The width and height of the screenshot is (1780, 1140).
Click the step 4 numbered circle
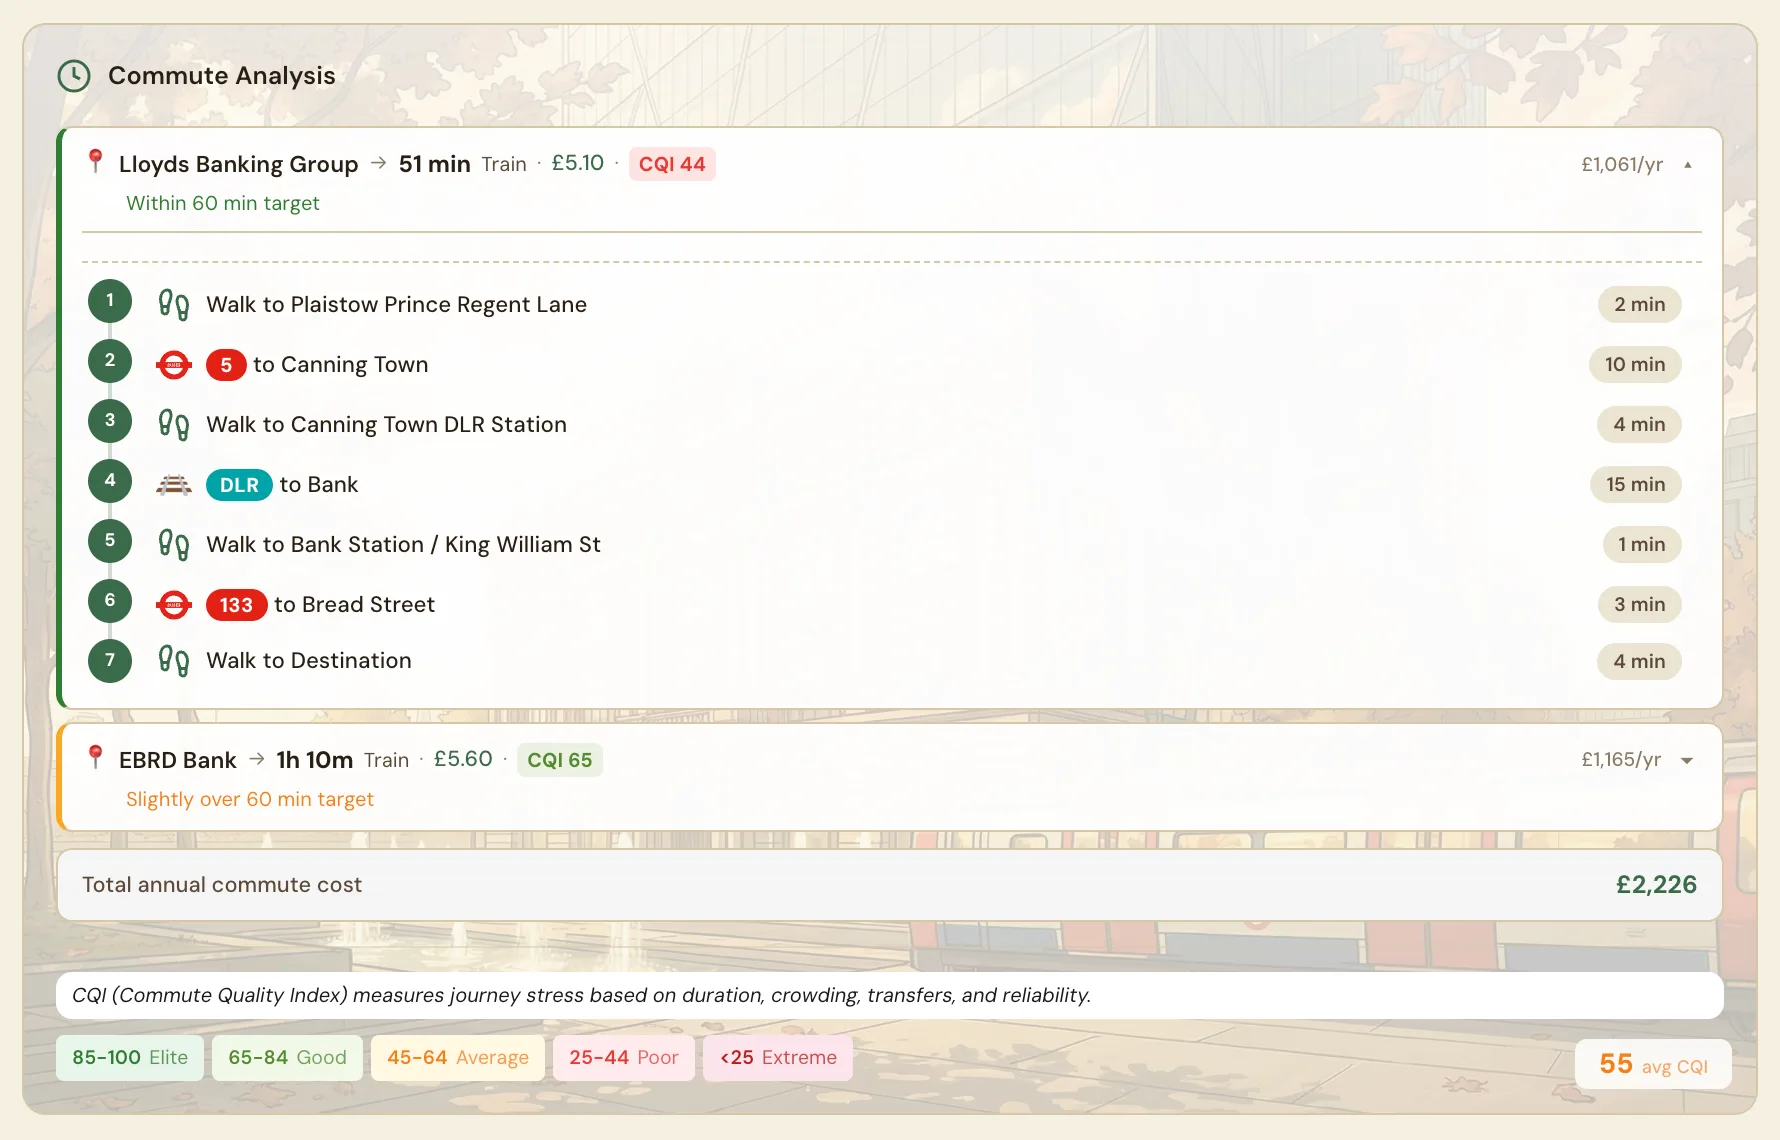(x=110, y=481)
